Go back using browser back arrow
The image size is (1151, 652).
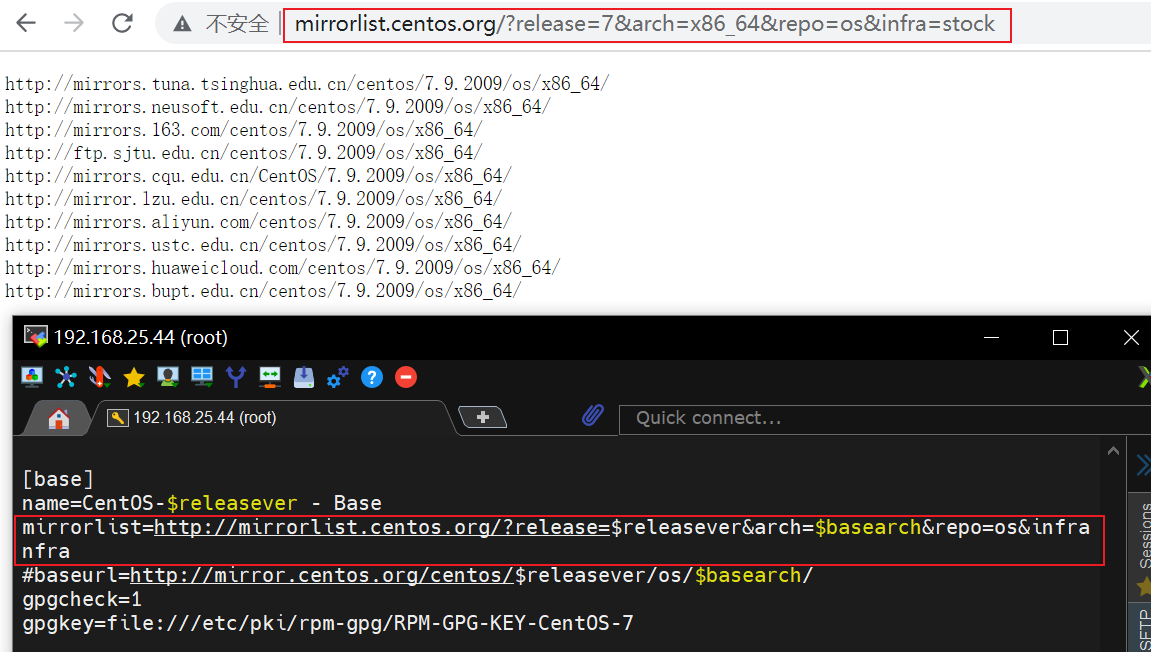[x=26, y=24]
